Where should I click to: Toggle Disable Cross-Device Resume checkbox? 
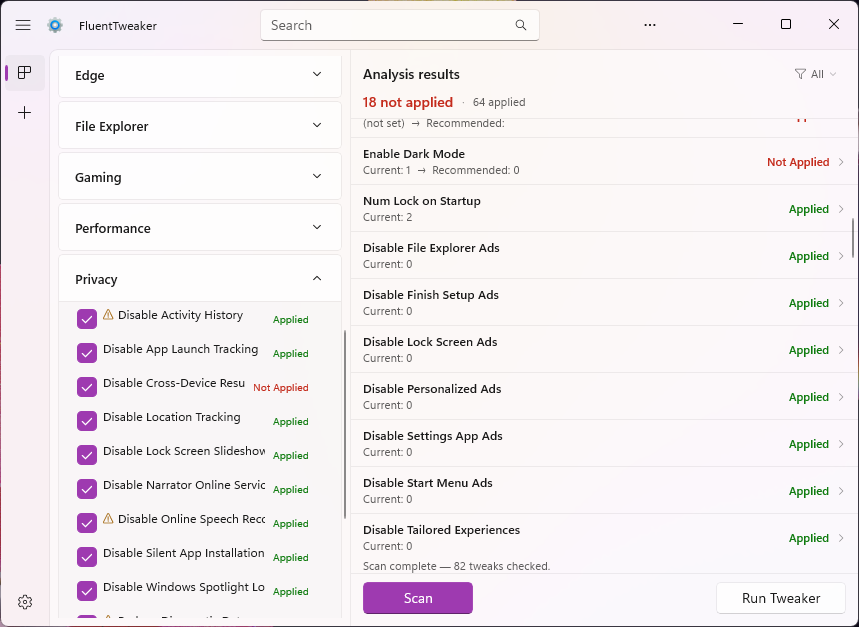point(87,387)
